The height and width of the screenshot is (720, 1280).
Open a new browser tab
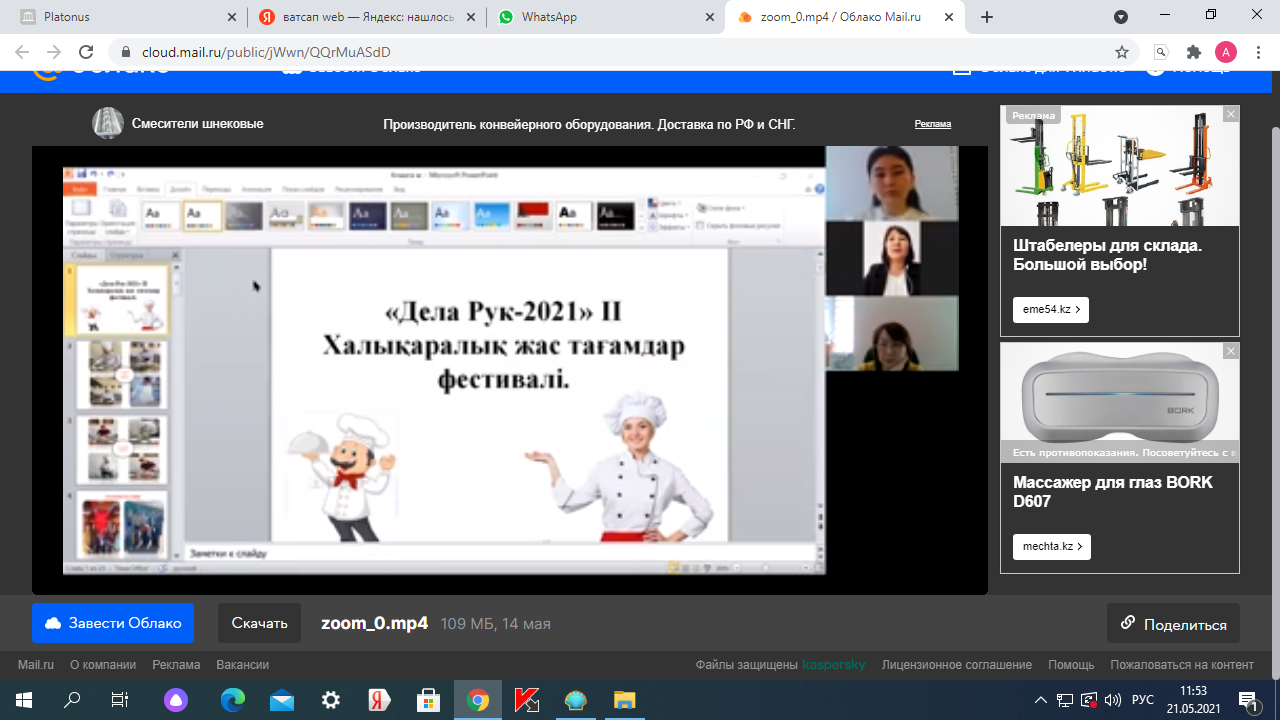tap(987, 17)
